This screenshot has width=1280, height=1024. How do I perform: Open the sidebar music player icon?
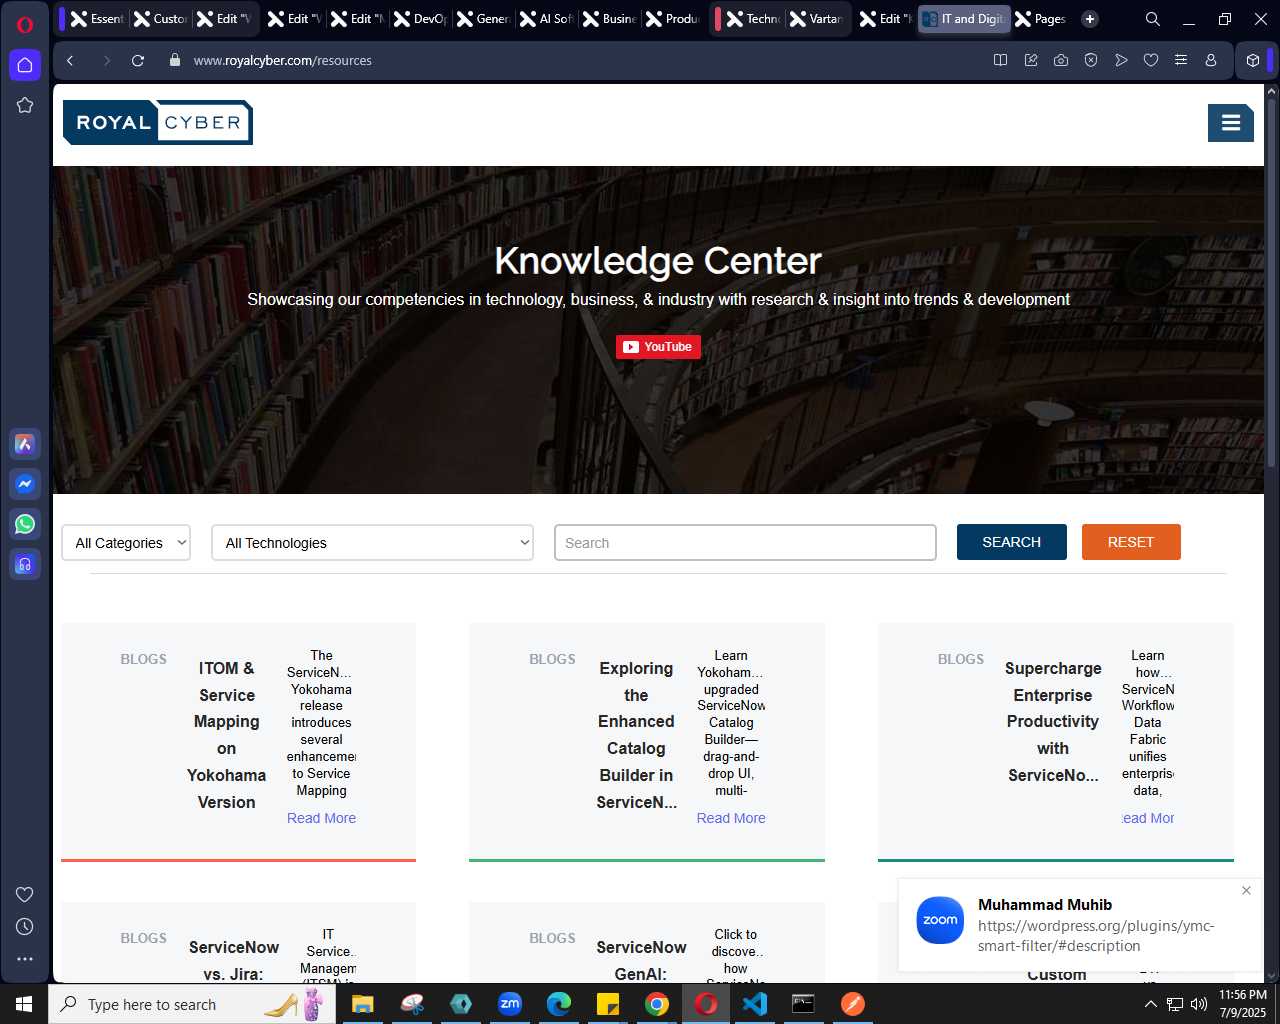click(25, 564)
